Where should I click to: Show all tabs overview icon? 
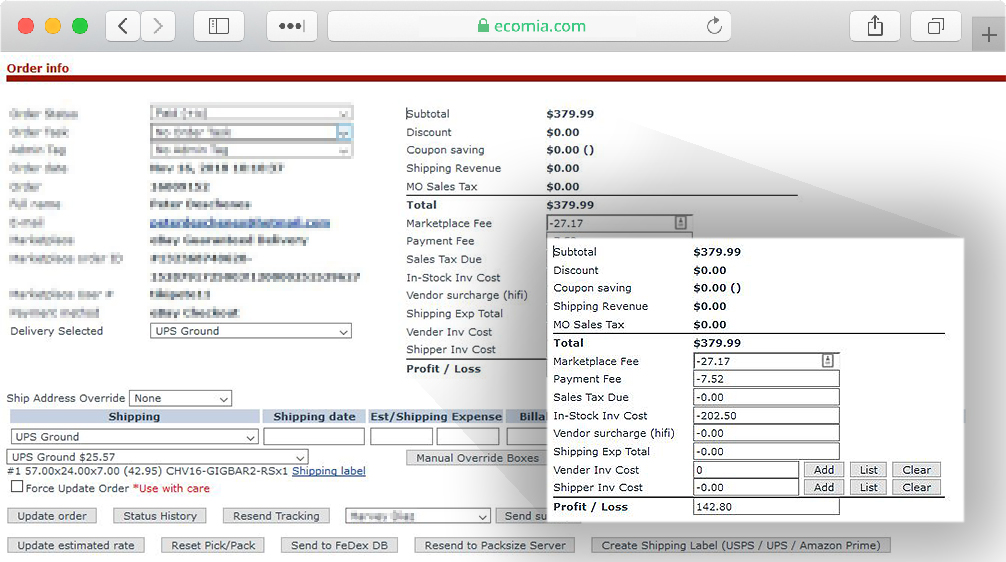pos(936,27)
